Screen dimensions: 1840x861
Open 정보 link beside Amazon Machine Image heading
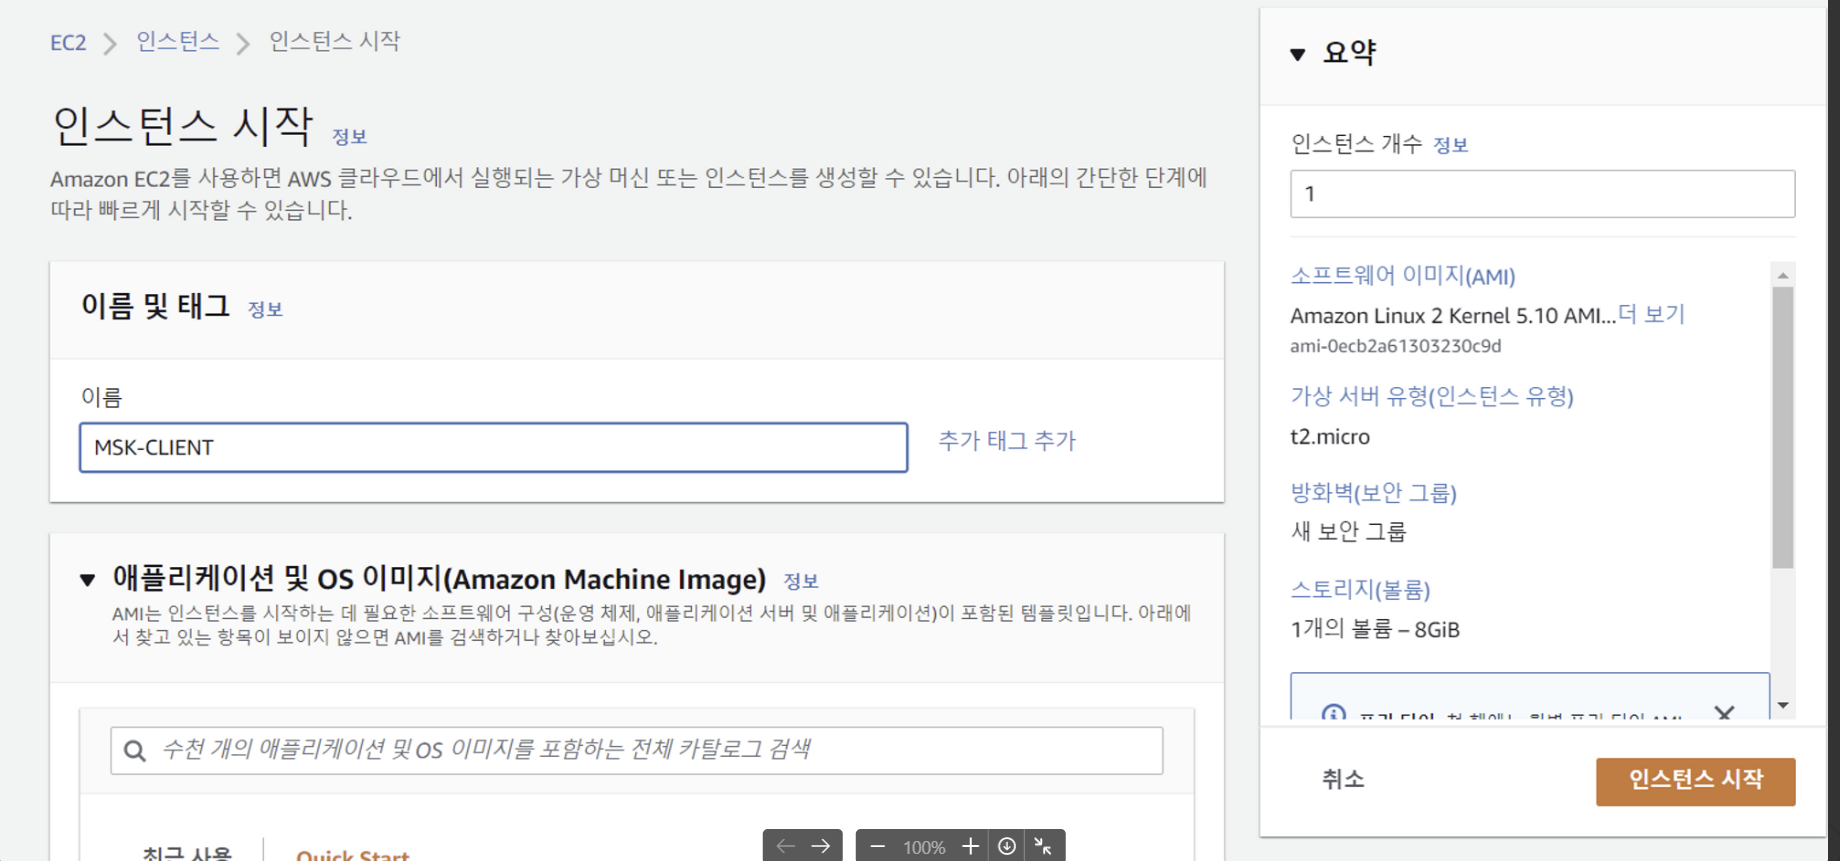pos(801,582)
